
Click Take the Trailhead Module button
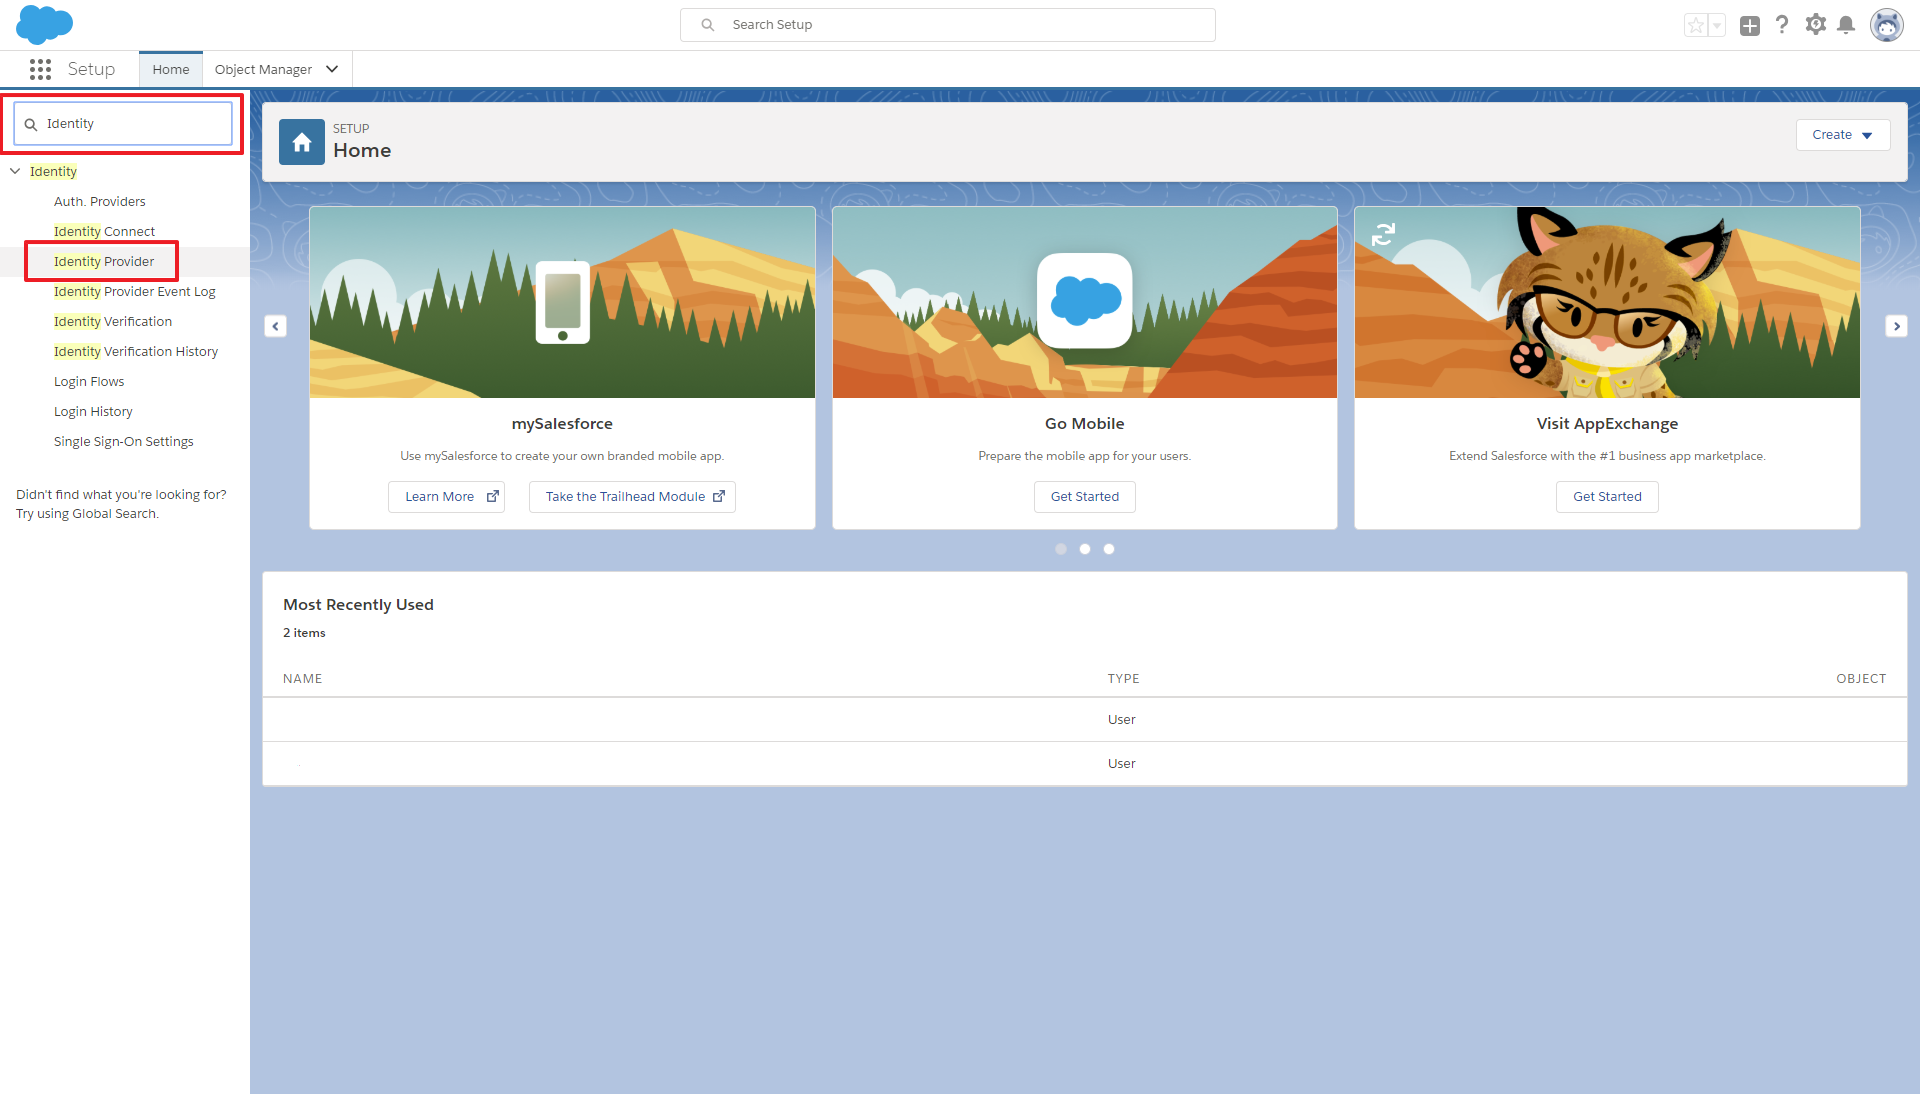point(632,497)
